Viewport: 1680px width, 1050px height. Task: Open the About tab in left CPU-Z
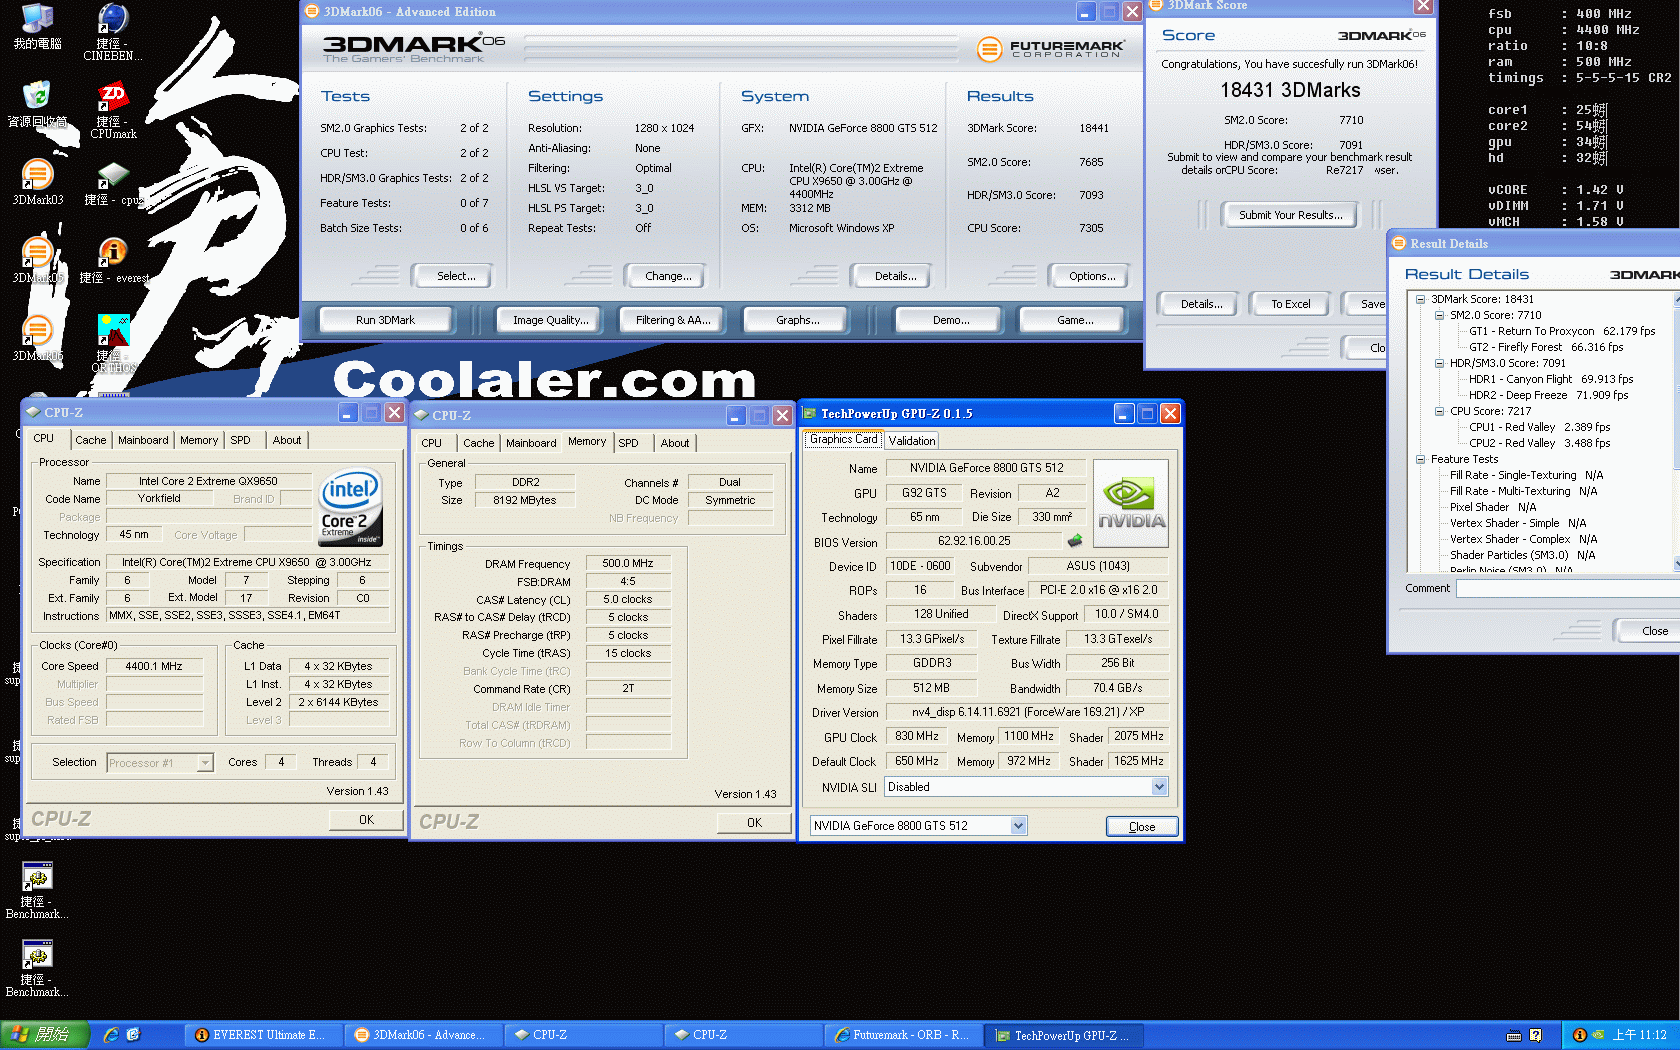(287, 440)
